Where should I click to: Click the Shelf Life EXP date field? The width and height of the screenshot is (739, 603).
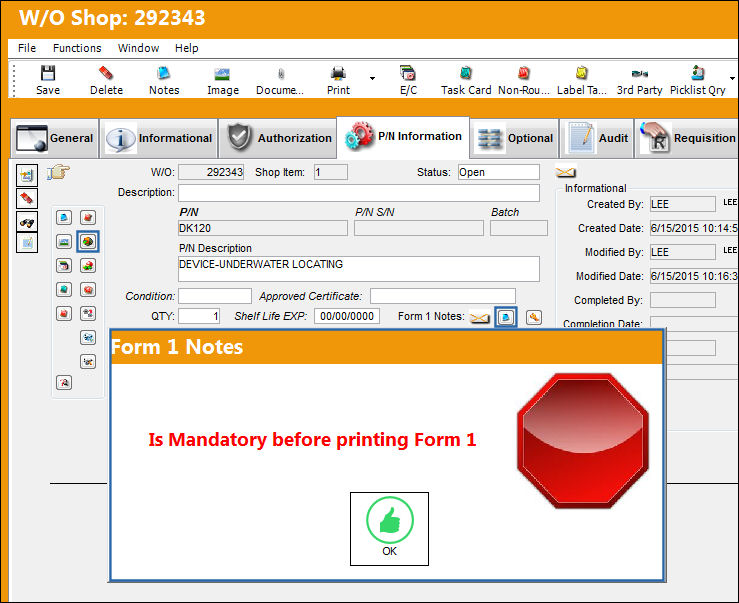(x=347, y=316)
